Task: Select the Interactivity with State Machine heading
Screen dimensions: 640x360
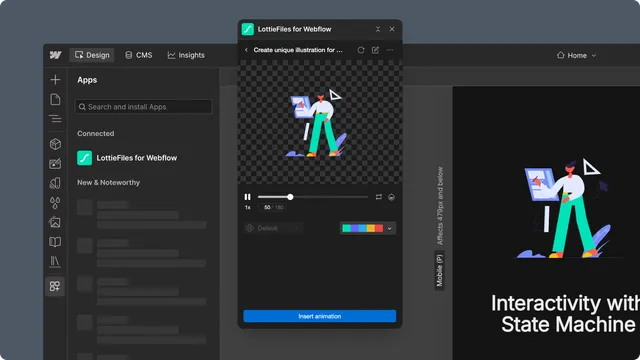Action: [565, 314]
